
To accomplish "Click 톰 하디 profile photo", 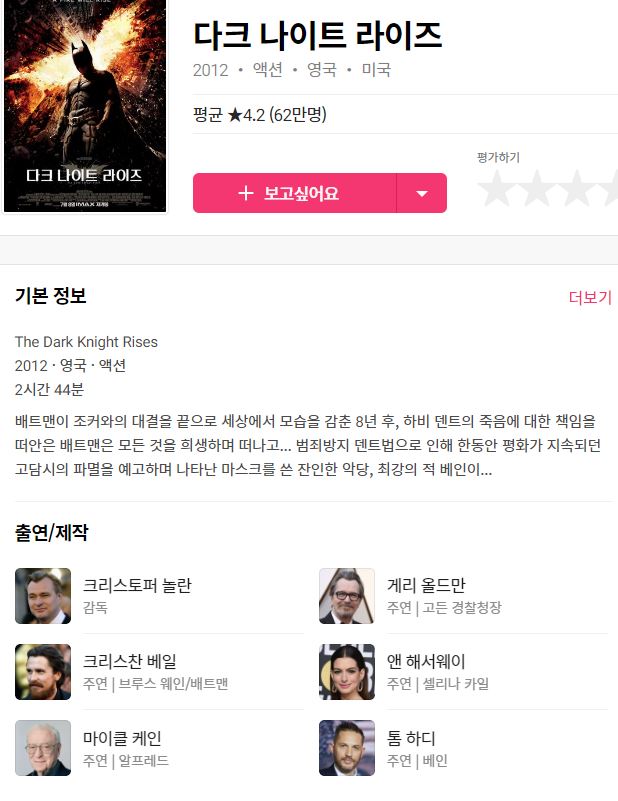I will [347, 748].
